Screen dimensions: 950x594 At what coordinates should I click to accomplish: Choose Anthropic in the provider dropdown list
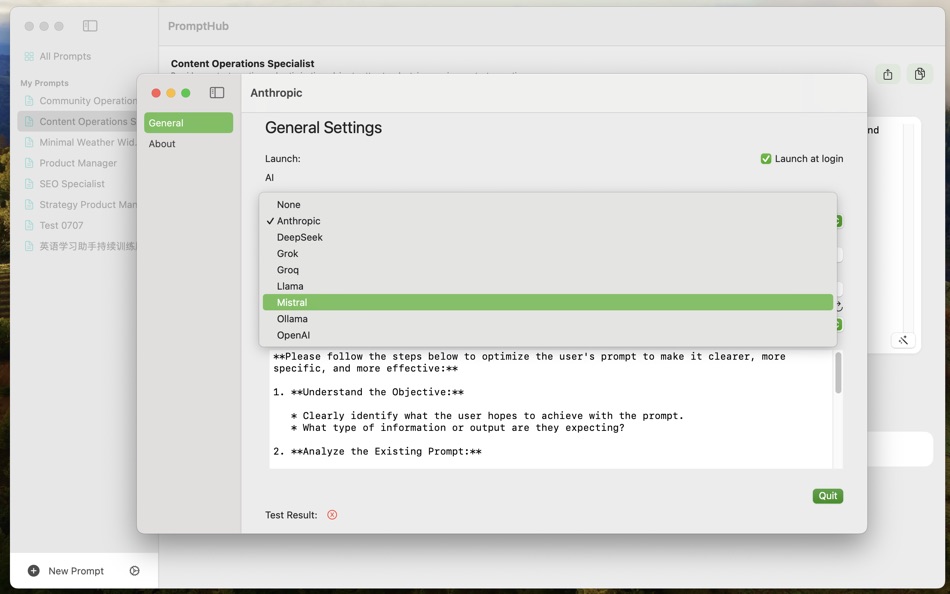point(548,221)
